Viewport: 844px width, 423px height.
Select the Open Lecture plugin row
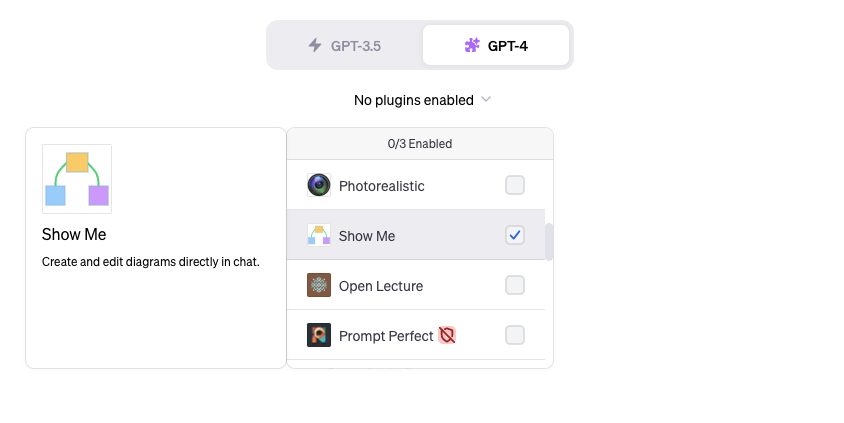tap(416, 285)
